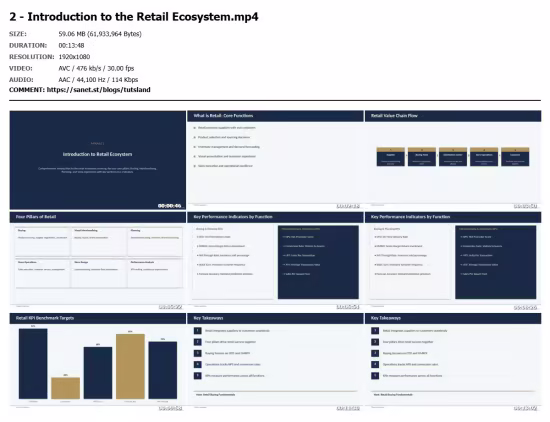550x422 pixels.
Task: Open the 'Four Pillars of Retail' thumbnail
Action: (98, 261)
